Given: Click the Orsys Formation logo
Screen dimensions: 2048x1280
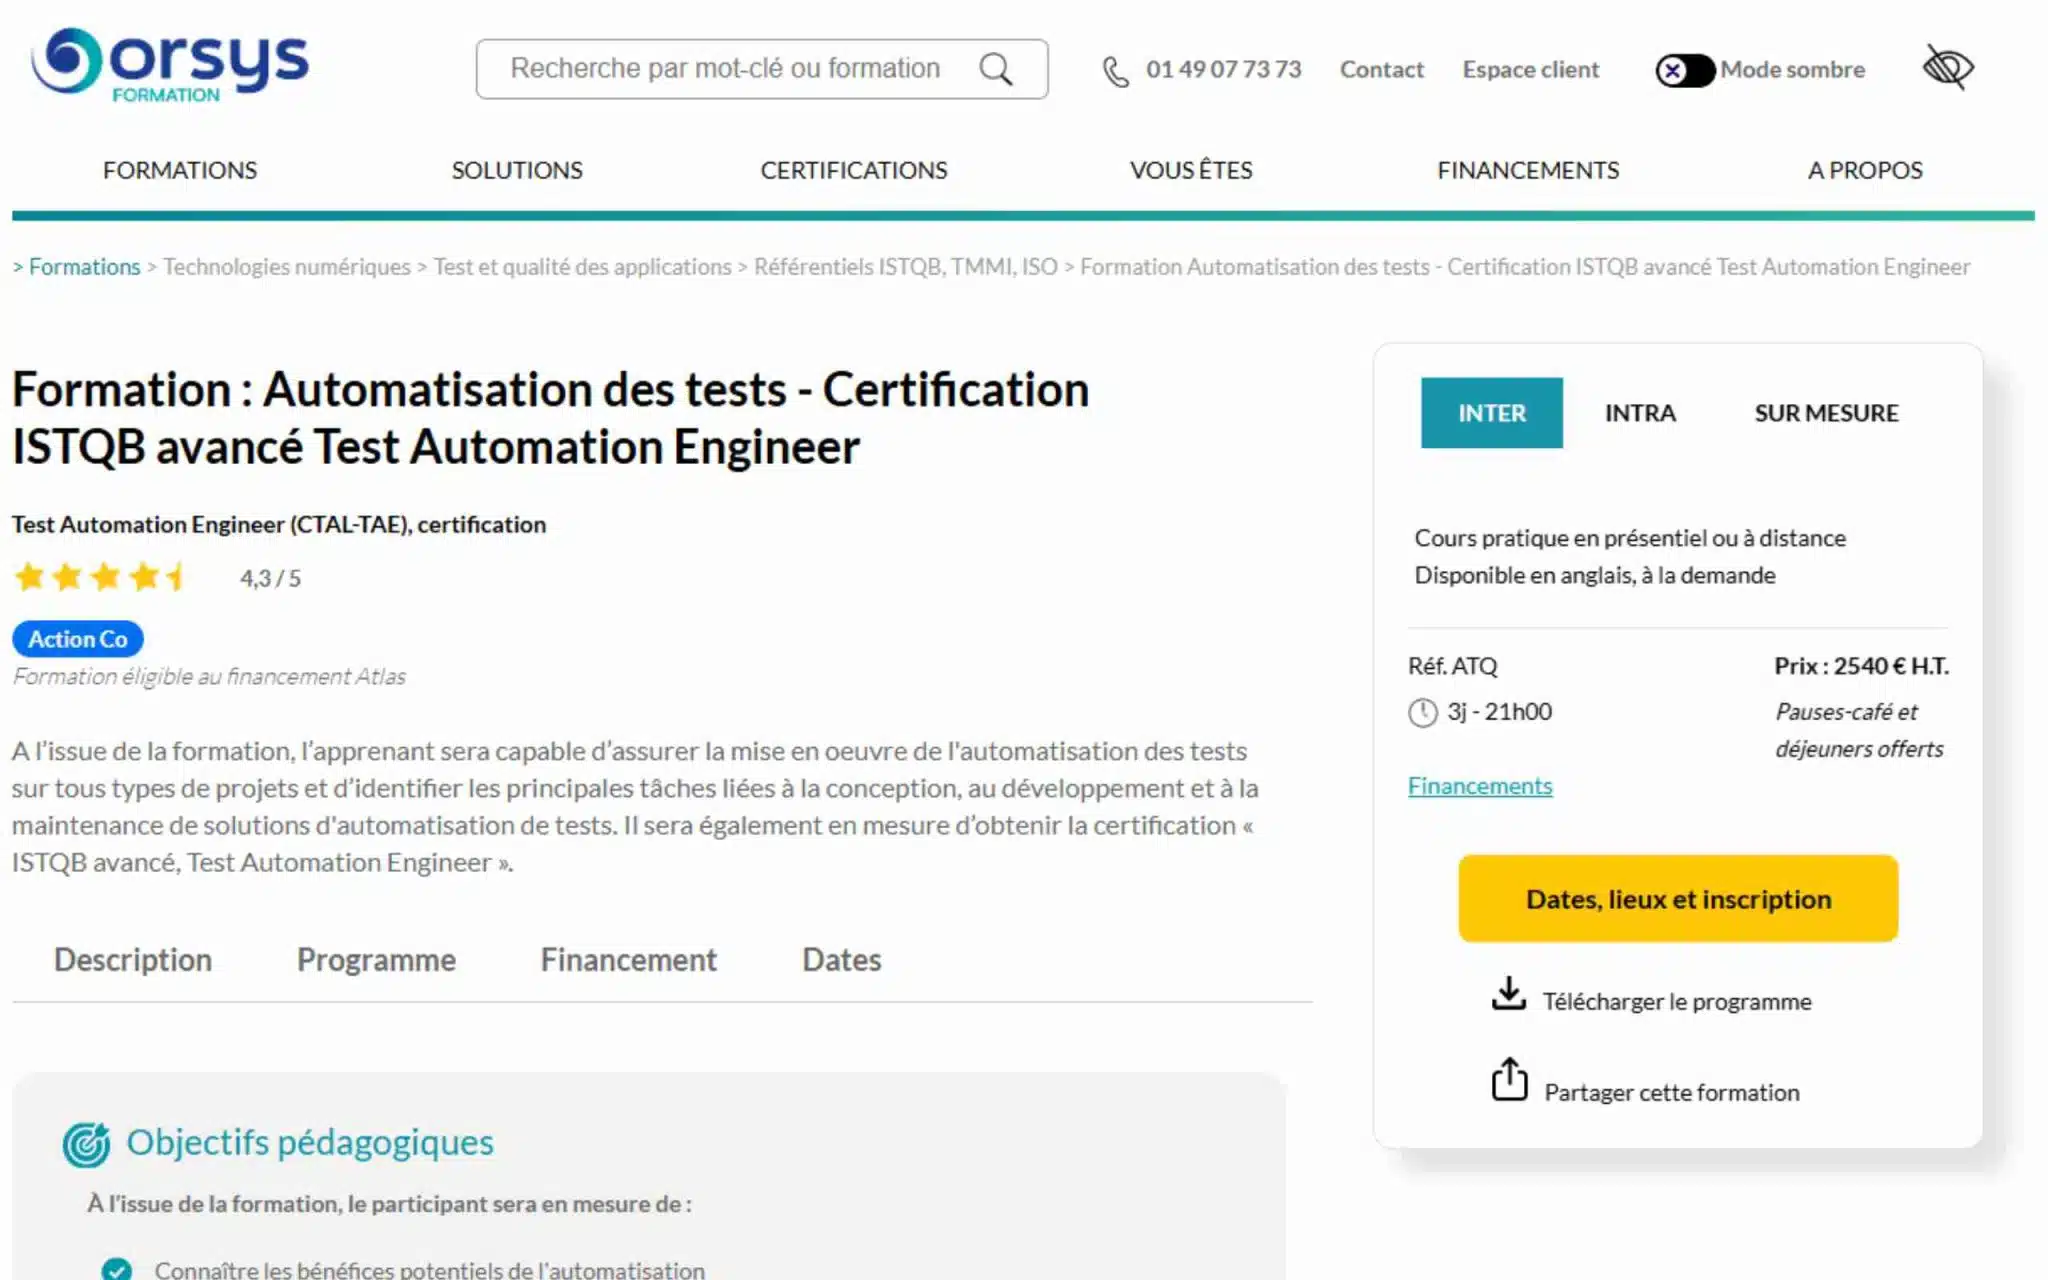Looking at the screenshot, I should [x=170, y=65].
